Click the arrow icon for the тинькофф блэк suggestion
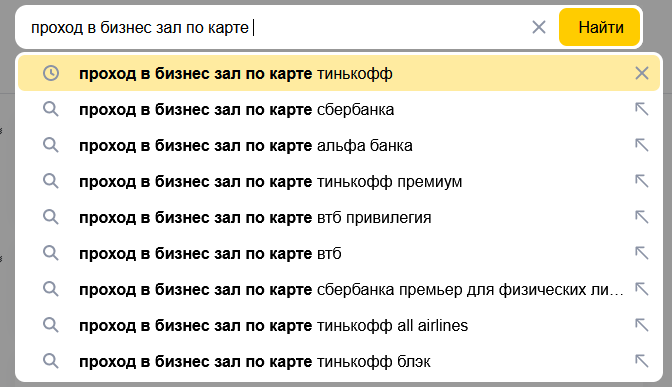The image size is (672, 387). click(642, 361)
